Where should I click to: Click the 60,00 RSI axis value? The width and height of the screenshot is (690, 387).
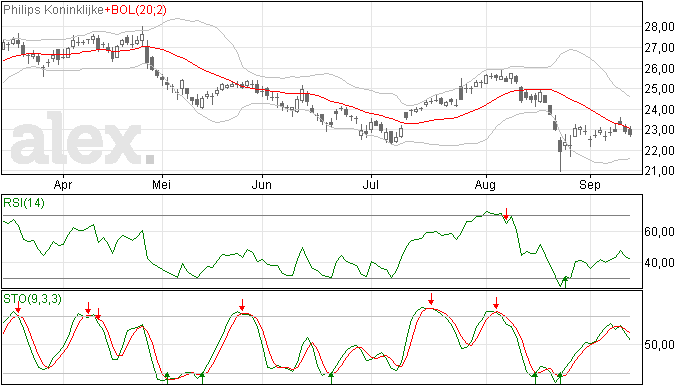click(x=659, y=232)
